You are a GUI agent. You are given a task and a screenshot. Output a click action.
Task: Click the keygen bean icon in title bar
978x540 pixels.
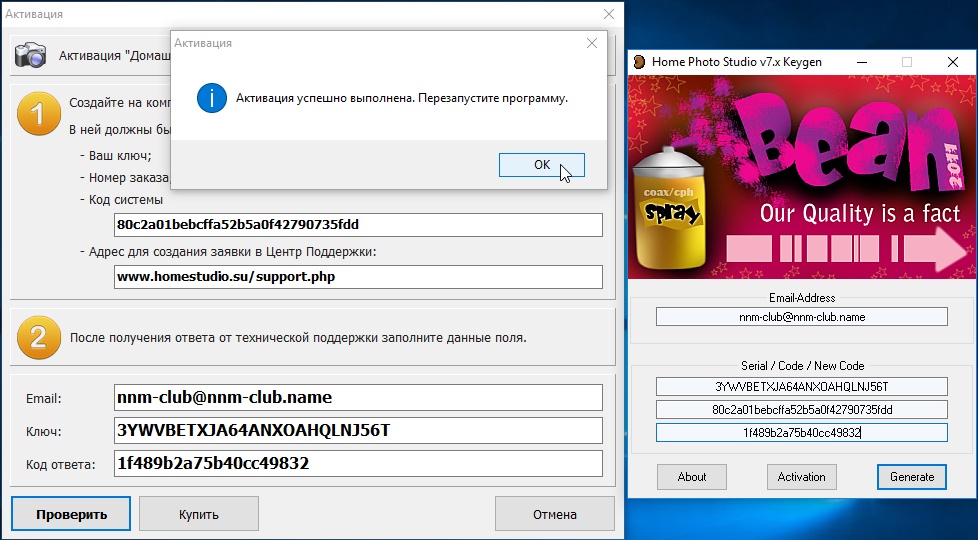click(x=639, y=62)
